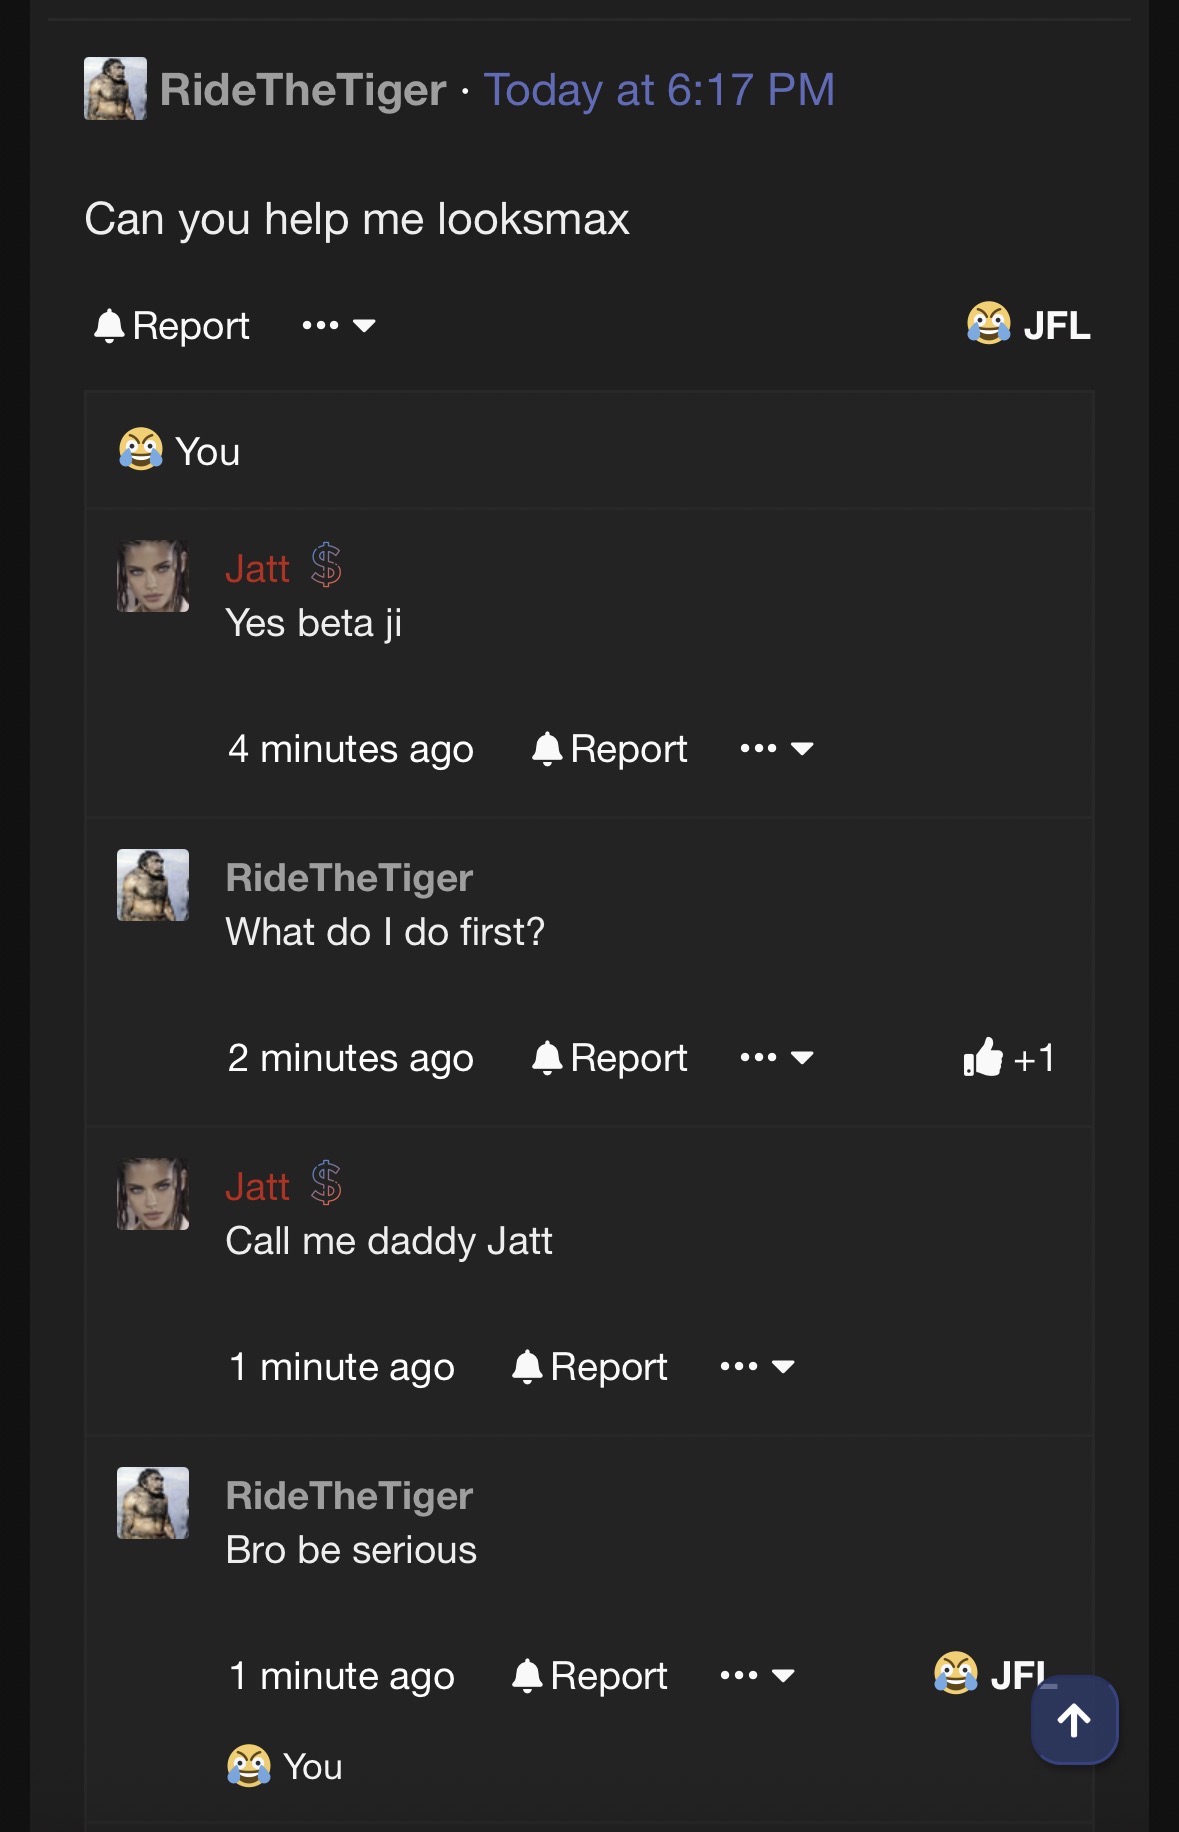Click the laughing emoji reaction under "Bro be serious"
The image size is (1179, 1832).
tap(249, 1766)
